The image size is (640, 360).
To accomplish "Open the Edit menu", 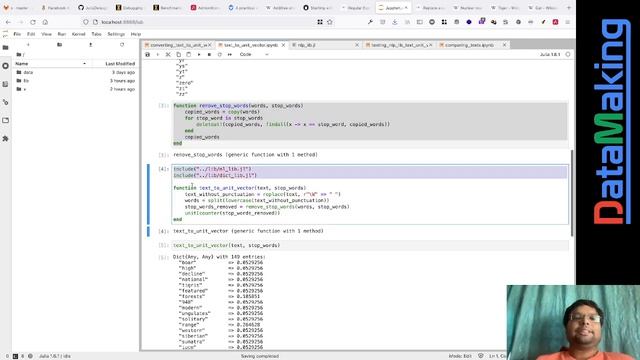I will tap(31, 34).
